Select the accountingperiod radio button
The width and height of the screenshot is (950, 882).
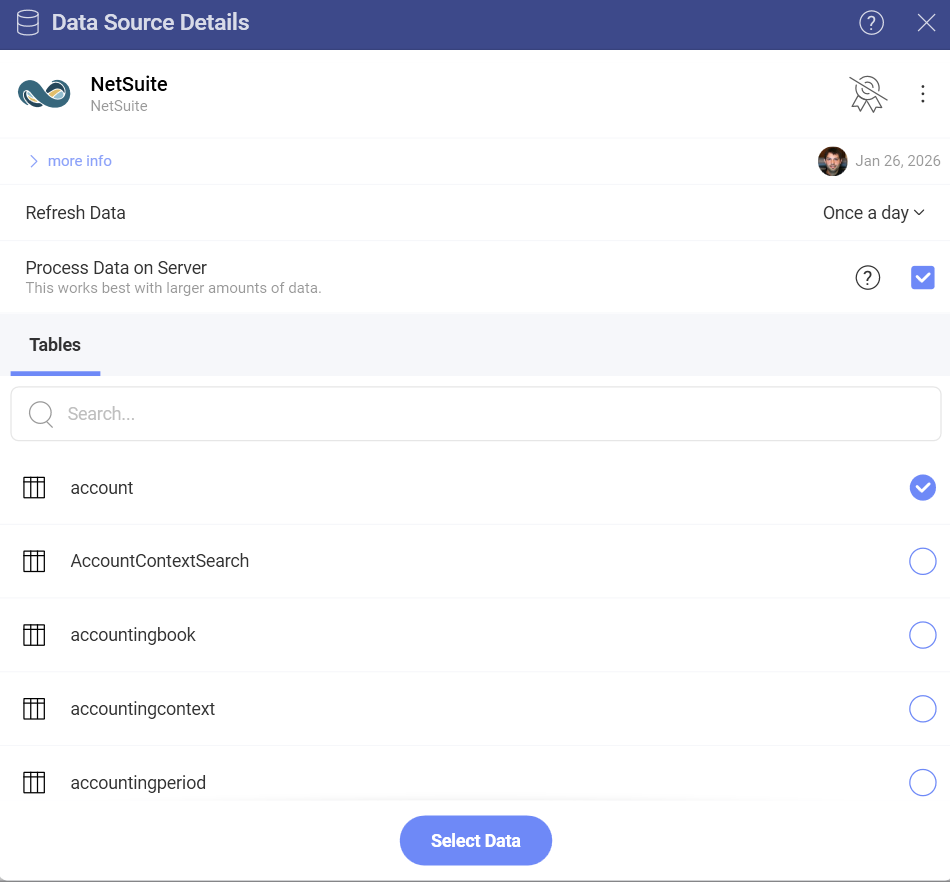pos(922,782)
